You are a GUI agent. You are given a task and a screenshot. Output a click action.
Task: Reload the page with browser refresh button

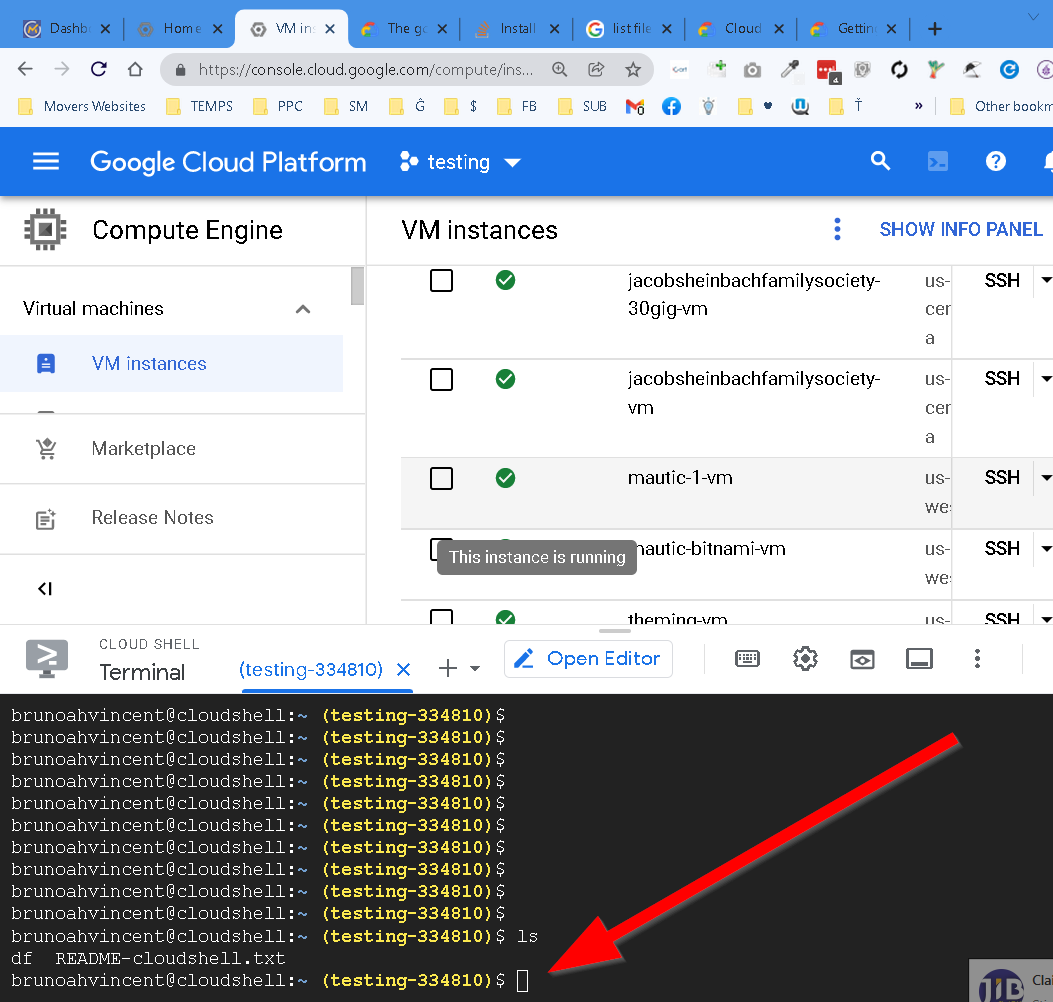point(99,69)
